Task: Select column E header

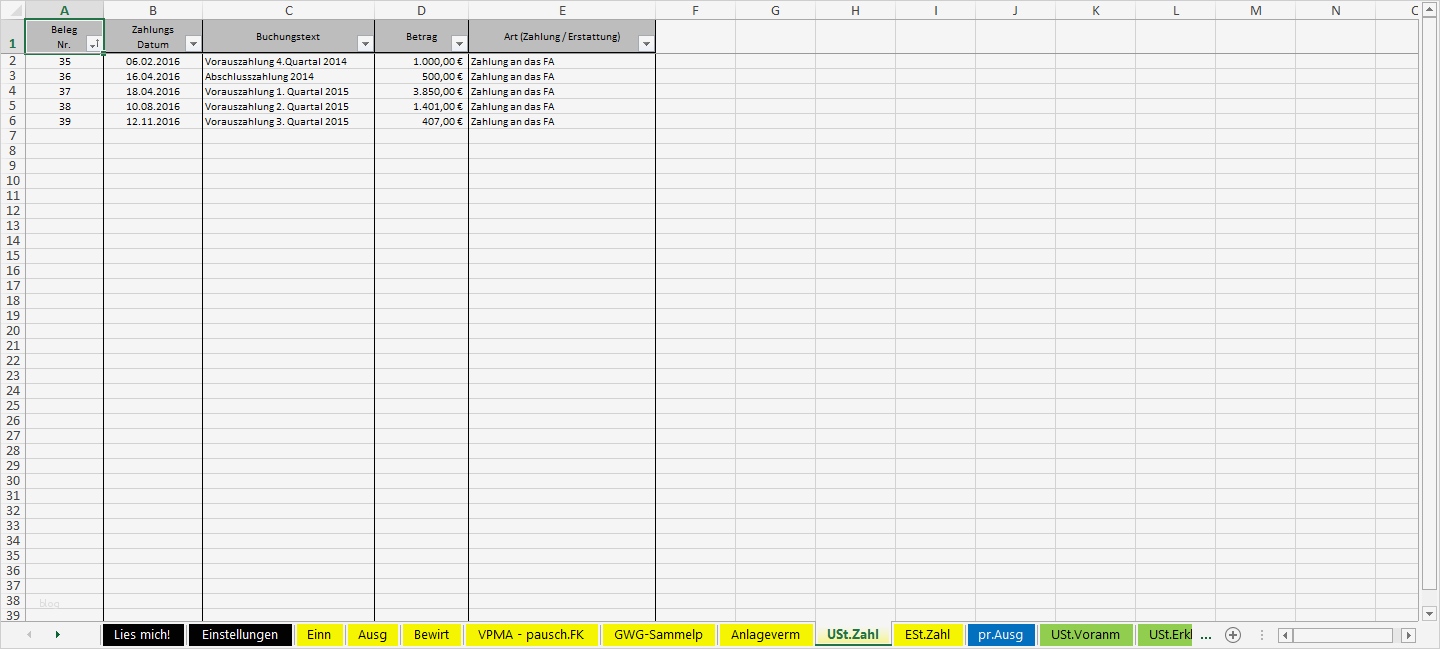Action: coord(562,10)
